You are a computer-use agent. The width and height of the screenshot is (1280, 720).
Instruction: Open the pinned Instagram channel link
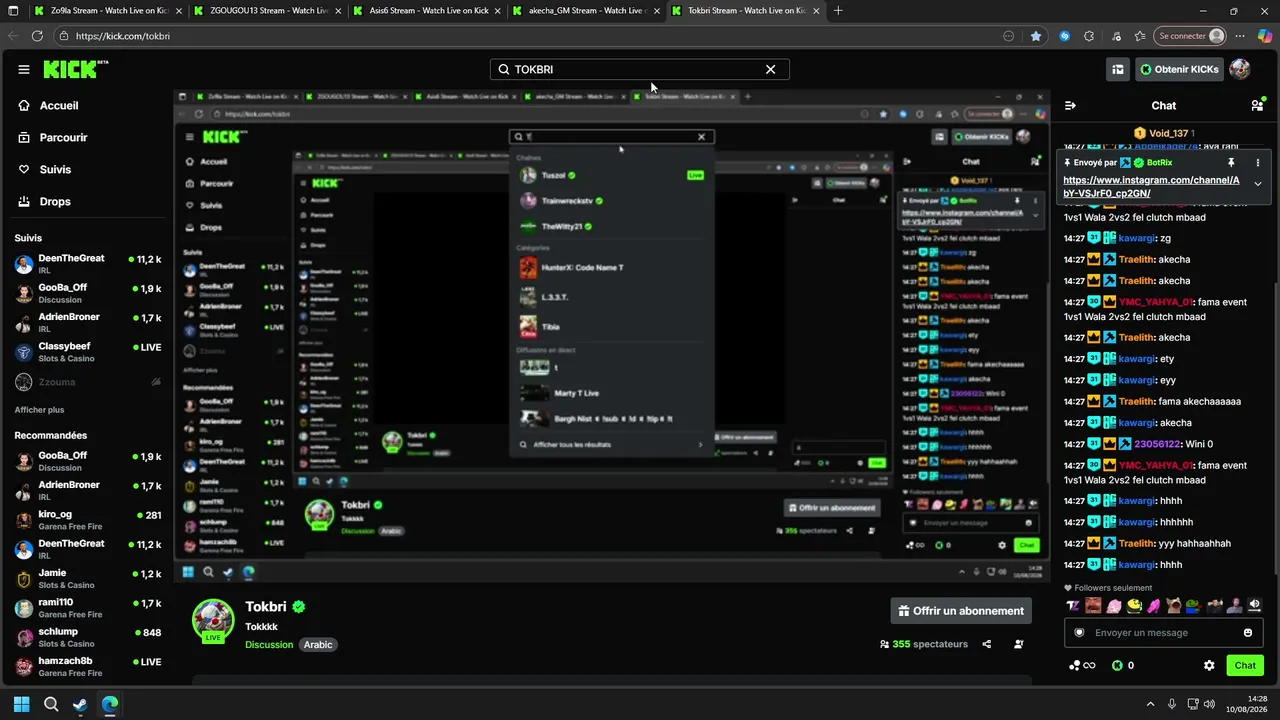[1151, 187]
